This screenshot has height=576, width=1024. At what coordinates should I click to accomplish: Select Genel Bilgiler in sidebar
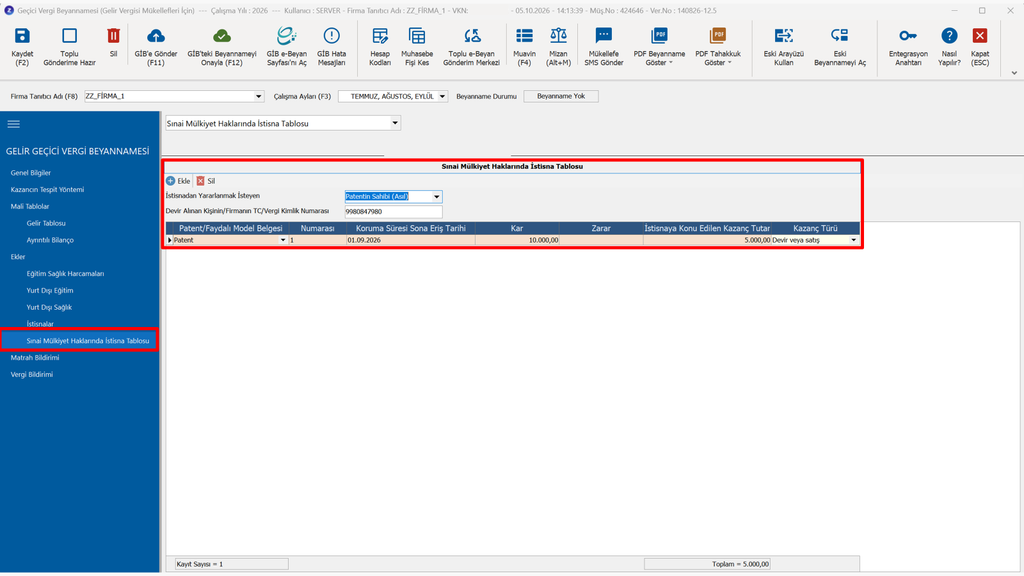pos(31,173)
